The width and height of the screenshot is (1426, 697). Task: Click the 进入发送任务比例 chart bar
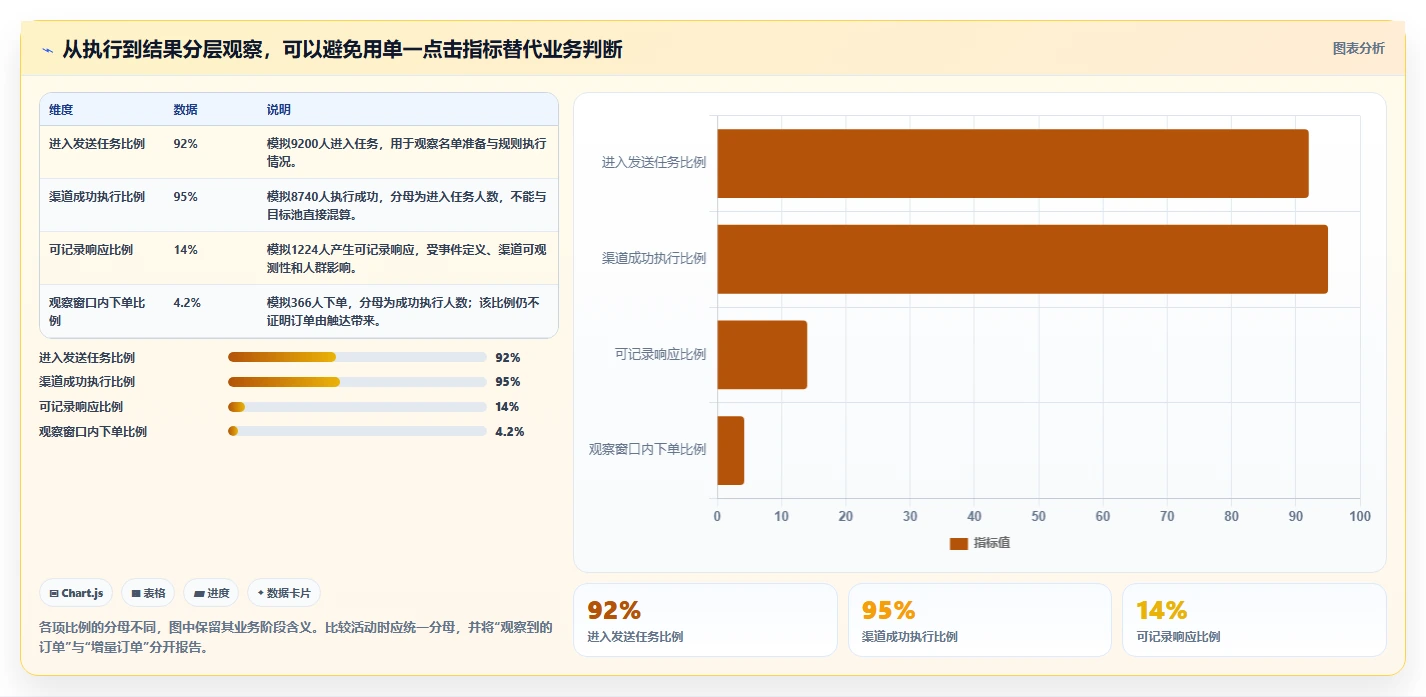pyautogui.click(x=1012, y=163)
